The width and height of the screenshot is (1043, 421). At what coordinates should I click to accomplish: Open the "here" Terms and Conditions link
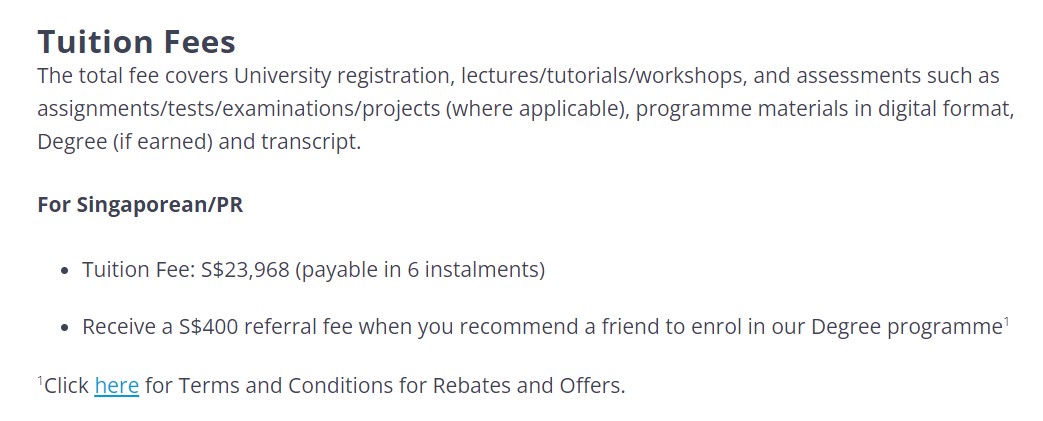[x=116, y=385]
